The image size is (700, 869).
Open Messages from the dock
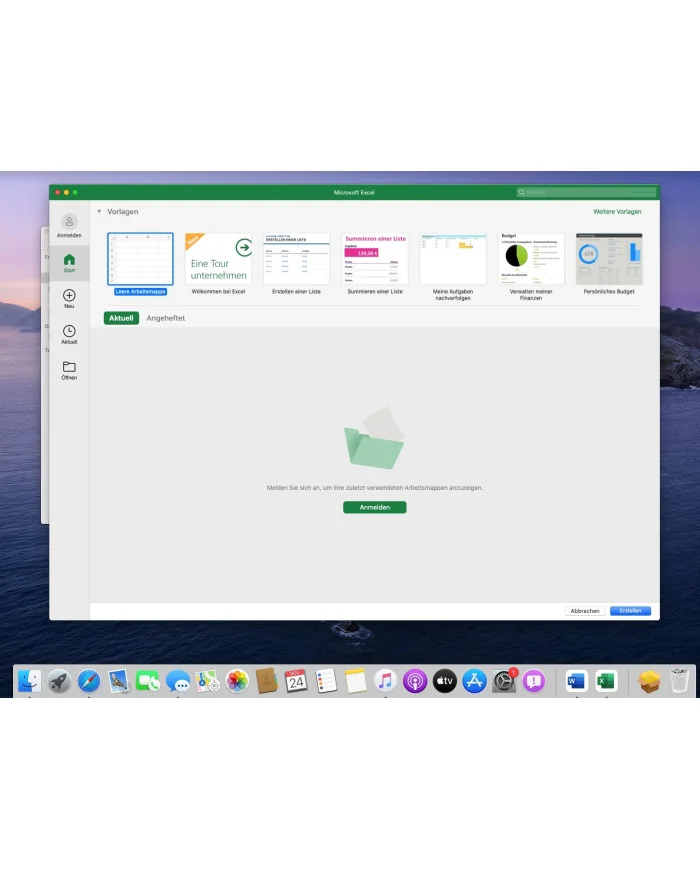(178, 681)
